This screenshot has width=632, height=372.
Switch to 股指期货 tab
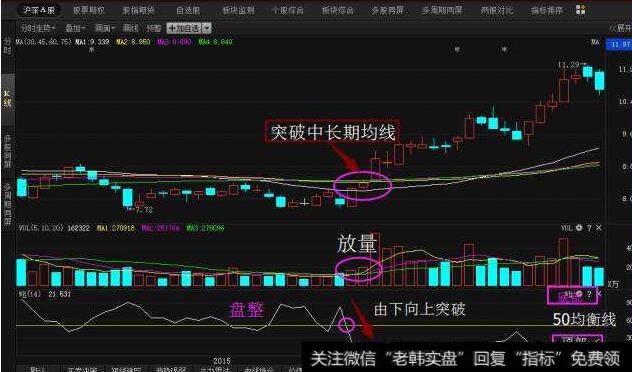tap(138, 10)
